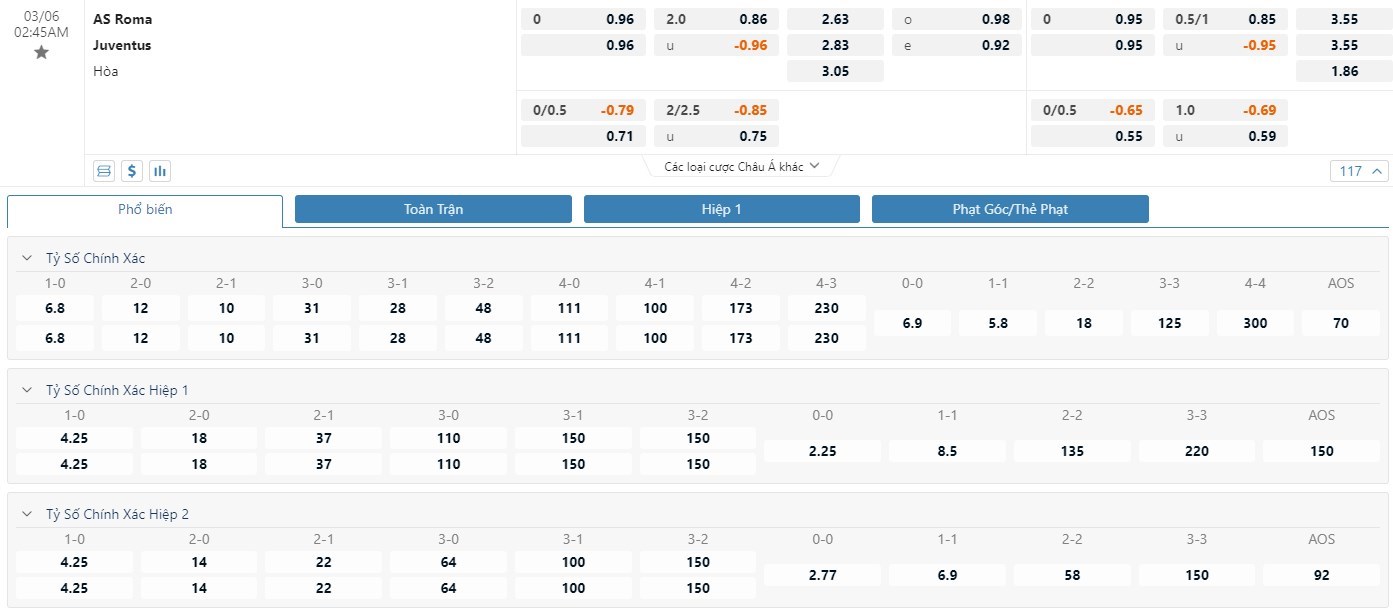
Task: Select 1-1 first half score odds 8.5
Action: pos(947,451)
